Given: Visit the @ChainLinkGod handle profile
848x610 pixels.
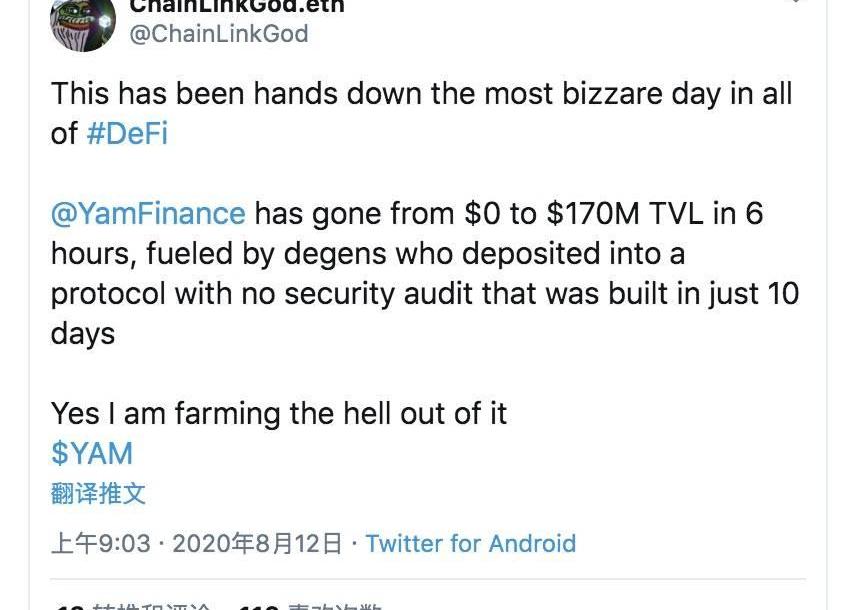Looking at the screenshot, I should pyautogui.click(x=219, y=34).
